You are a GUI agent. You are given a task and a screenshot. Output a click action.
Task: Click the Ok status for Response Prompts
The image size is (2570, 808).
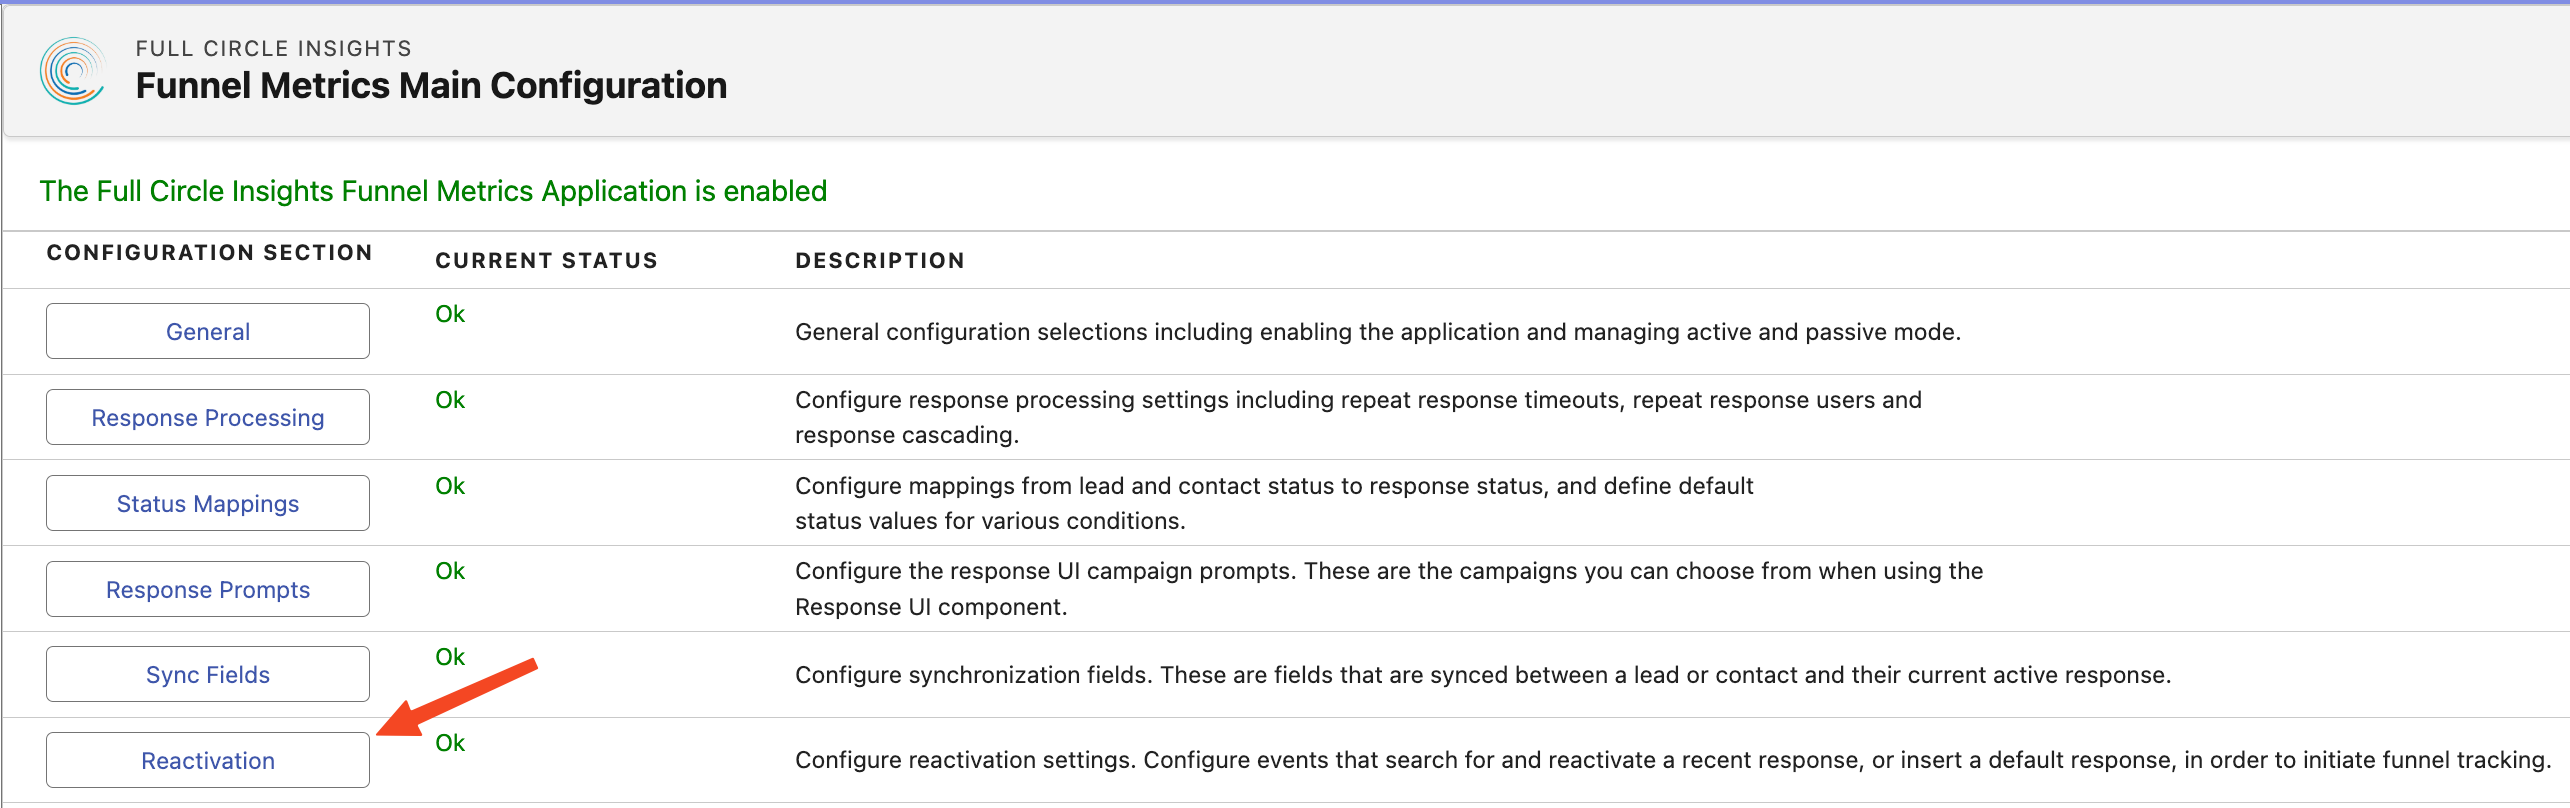tap(450, 571)
